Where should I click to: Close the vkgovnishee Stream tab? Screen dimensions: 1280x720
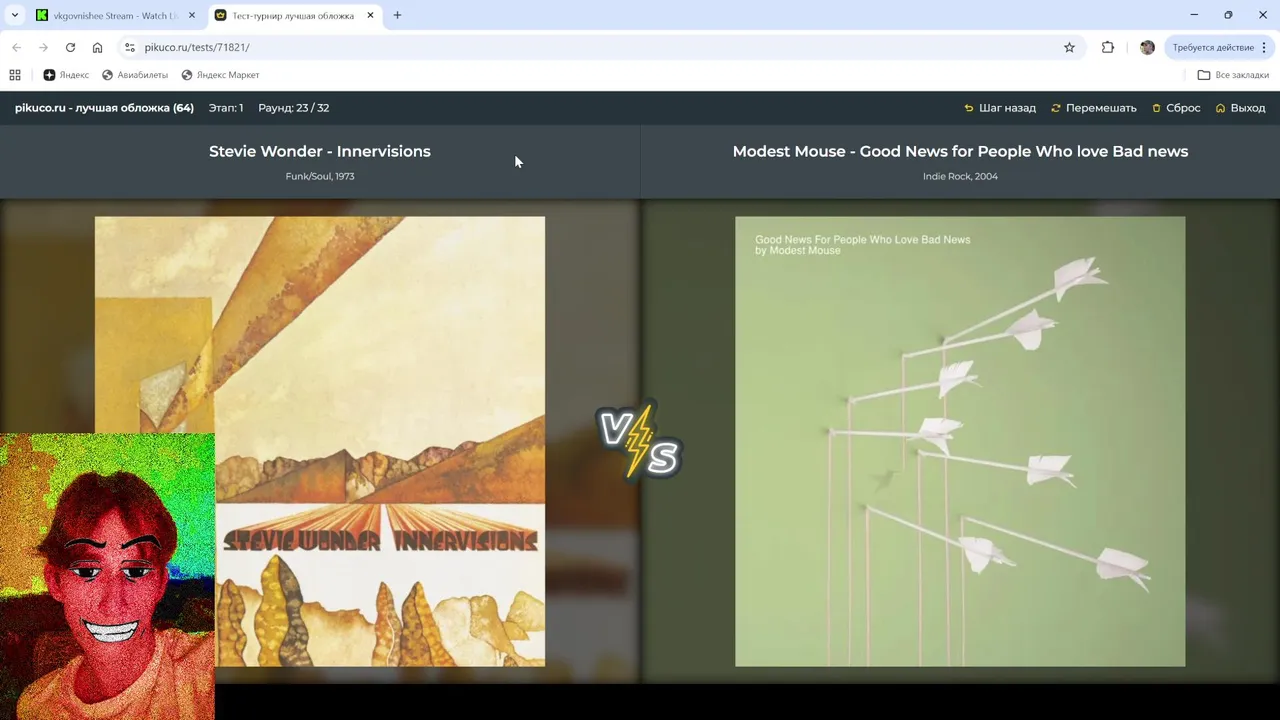[x=191, y=15]
